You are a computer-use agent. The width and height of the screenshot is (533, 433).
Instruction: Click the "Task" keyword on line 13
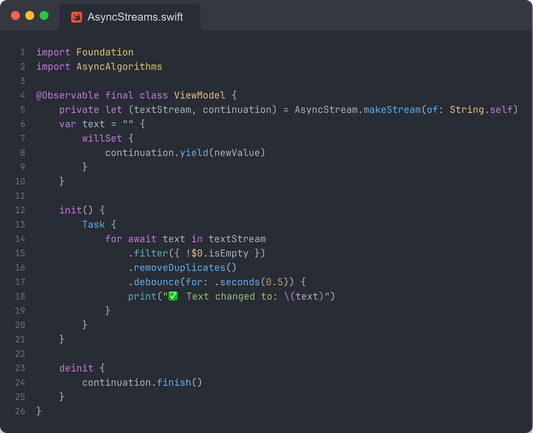click(x=93, y=225)
